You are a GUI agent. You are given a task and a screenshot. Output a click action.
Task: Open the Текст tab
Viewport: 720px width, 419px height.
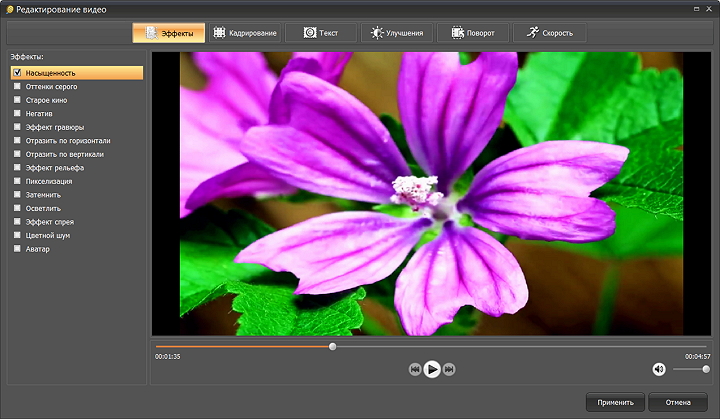click(x=321, y=33)
